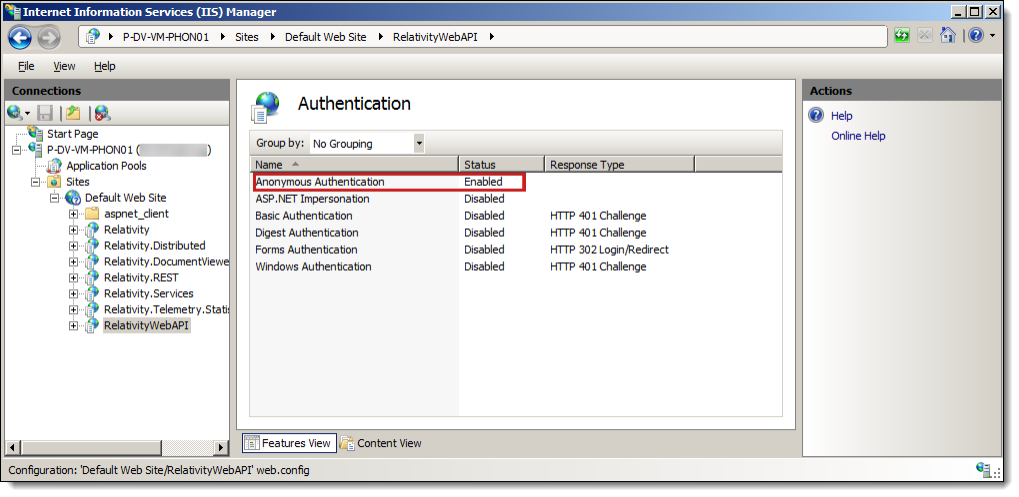Viewport: 1019px width, 497px height.
Task: Sort by the Name column header
Action: 354,164
